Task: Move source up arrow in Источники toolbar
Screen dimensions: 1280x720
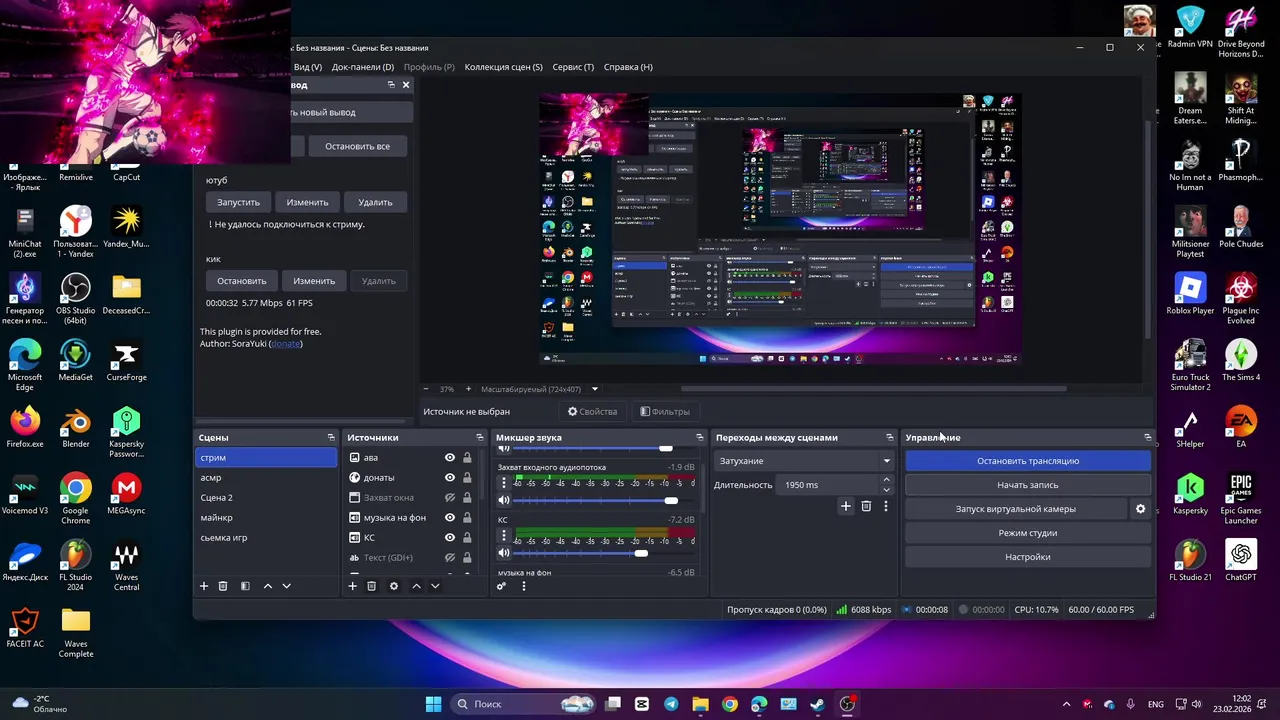Action: pyautogui.click(x=417, y=586)
